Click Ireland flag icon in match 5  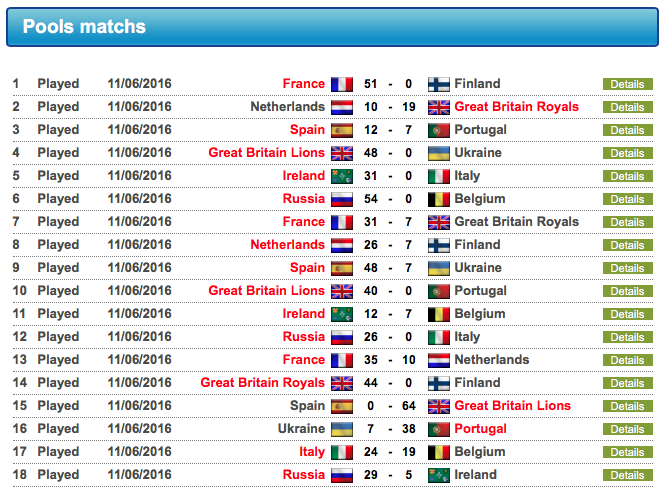click(342, 176)
